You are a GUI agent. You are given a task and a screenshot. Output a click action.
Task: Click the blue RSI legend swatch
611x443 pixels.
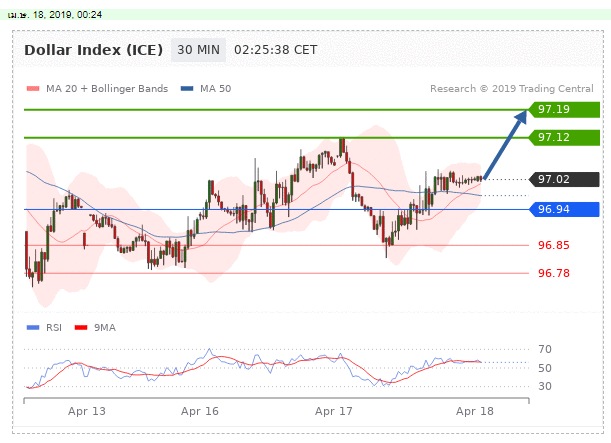pyautogui.click(x=33, y=328)
